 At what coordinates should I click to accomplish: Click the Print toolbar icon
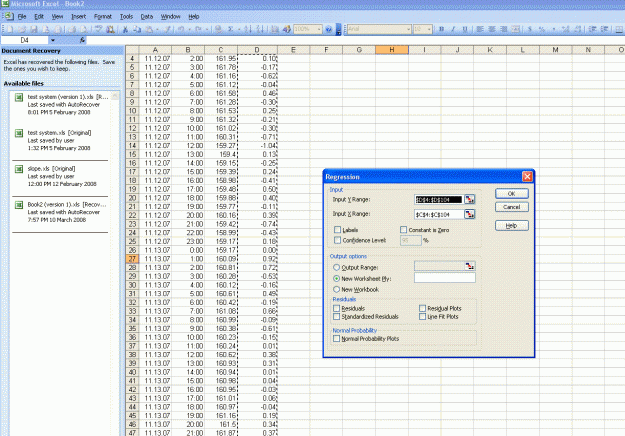point(72,29)
